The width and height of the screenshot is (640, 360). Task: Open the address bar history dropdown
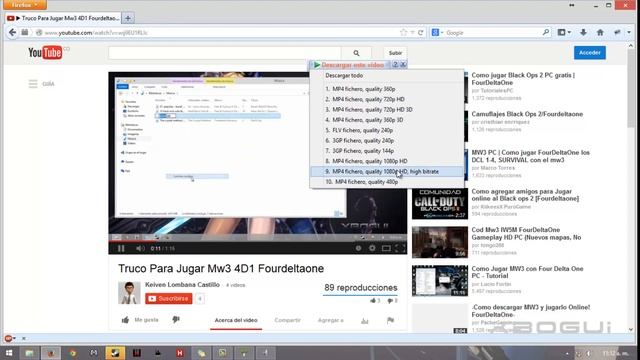point(412,32)
